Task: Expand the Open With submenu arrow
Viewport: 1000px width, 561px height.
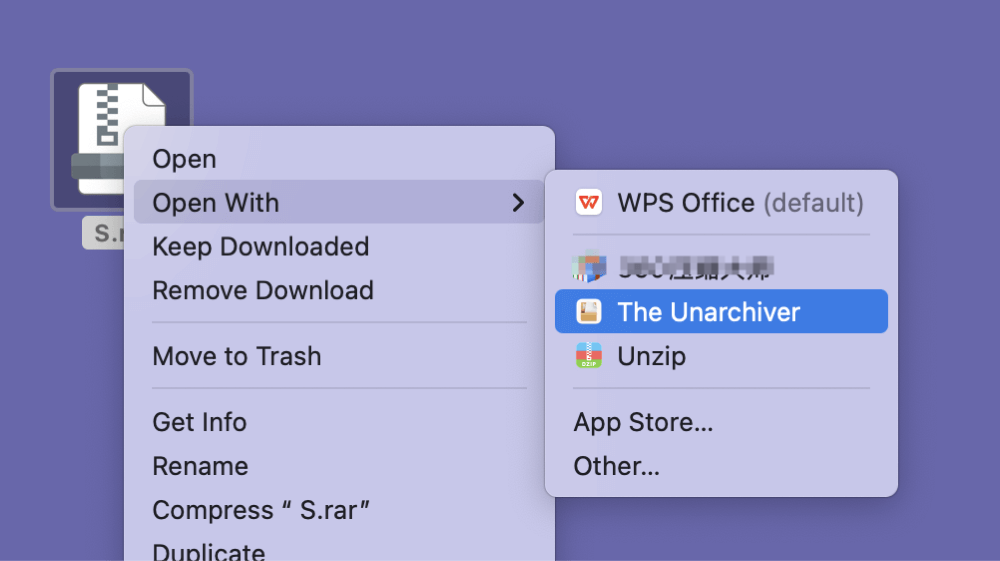Action: 518,203
